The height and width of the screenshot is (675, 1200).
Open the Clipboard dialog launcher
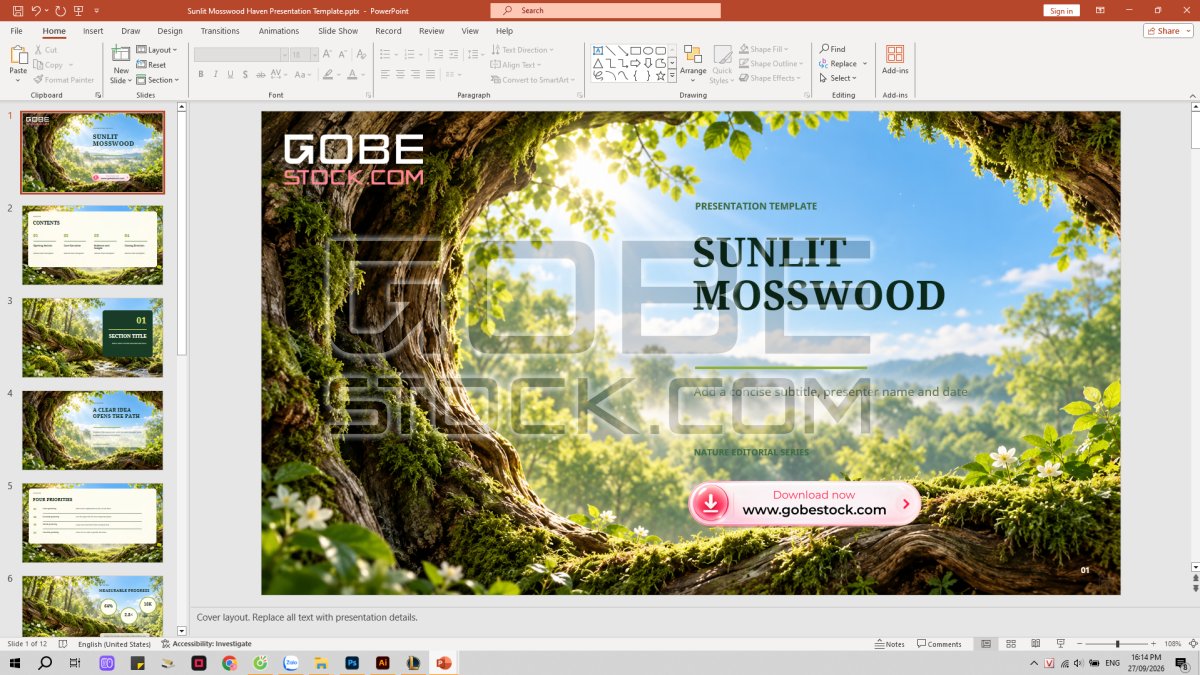(x=98, y=95)
